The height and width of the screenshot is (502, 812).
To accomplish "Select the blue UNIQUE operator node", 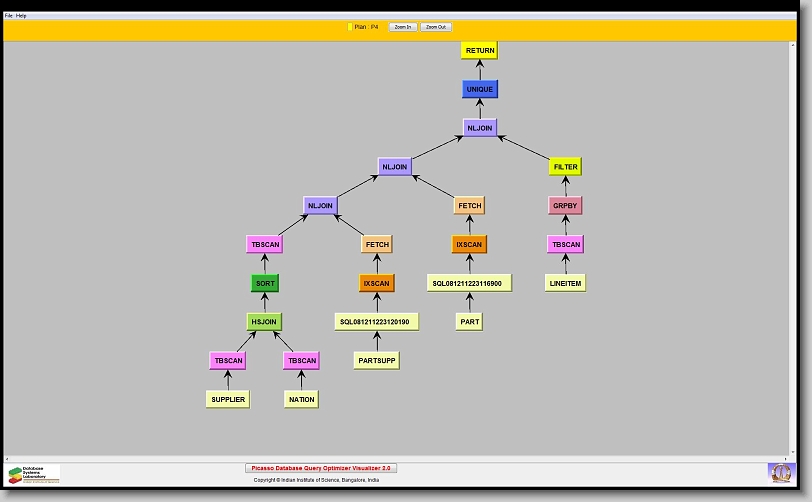I will [480, 89].
